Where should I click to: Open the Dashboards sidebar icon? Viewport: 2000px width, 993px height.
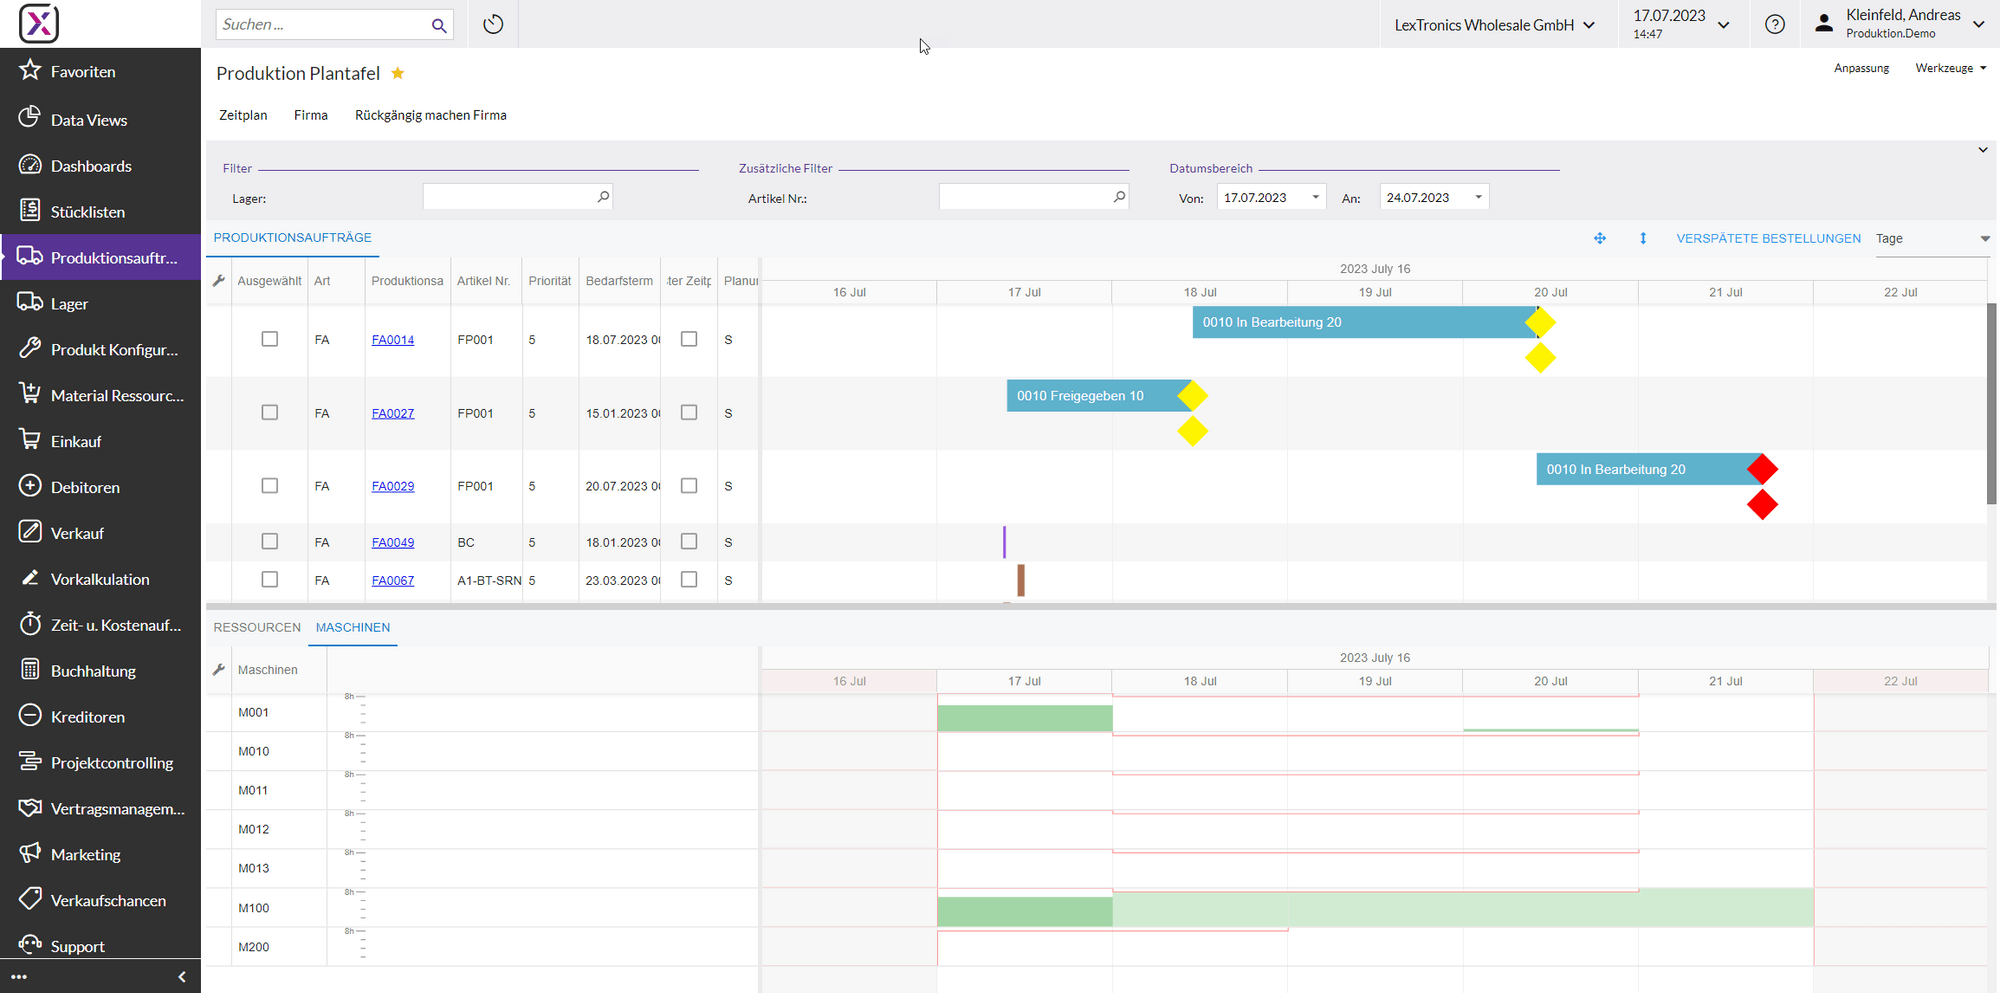[30, 165]
